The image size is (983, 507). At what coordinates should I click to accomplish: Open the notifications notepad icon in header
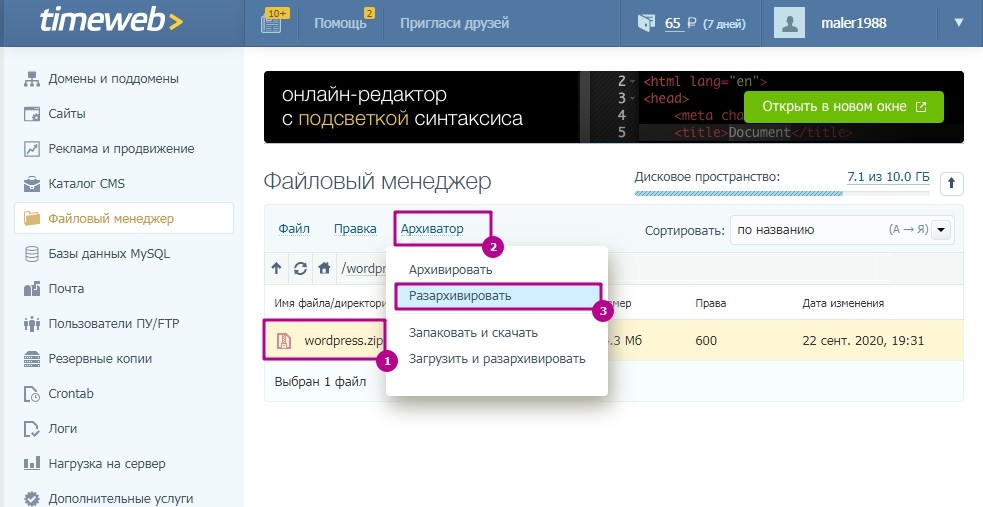pos(271,23)
